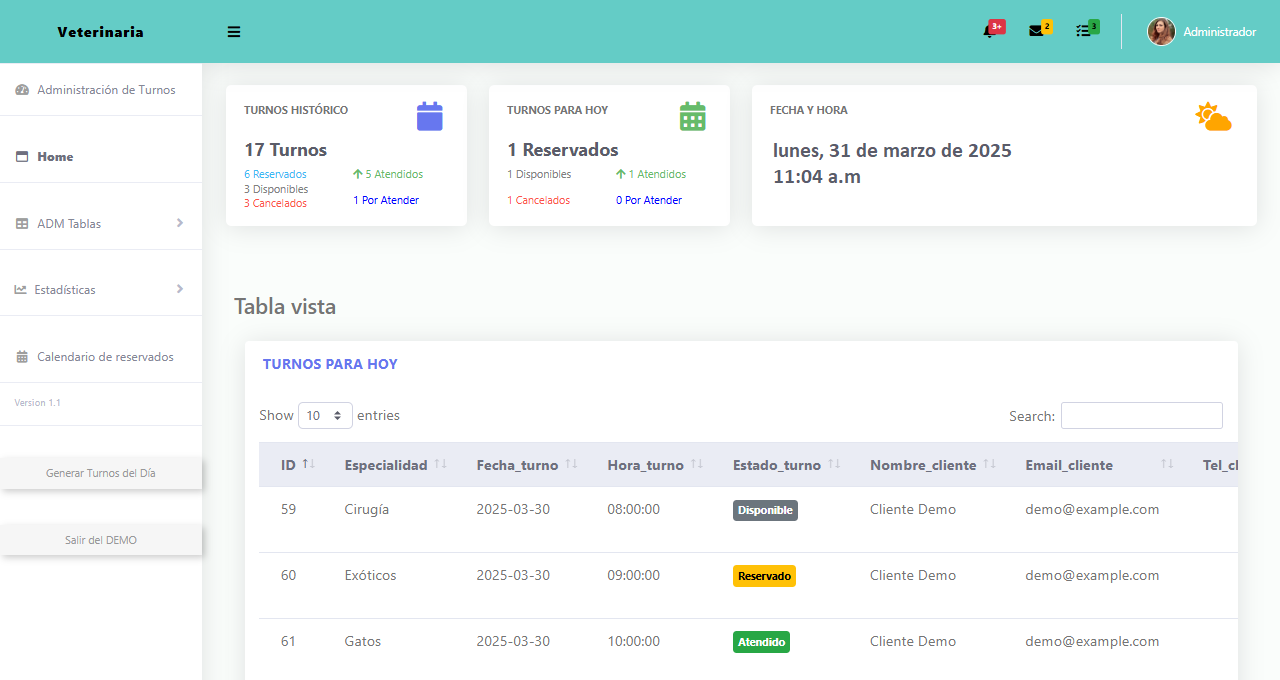Open the messages envelope icon
The height and width of the screenshot is (680, 1280).
tap(1036, 31)
